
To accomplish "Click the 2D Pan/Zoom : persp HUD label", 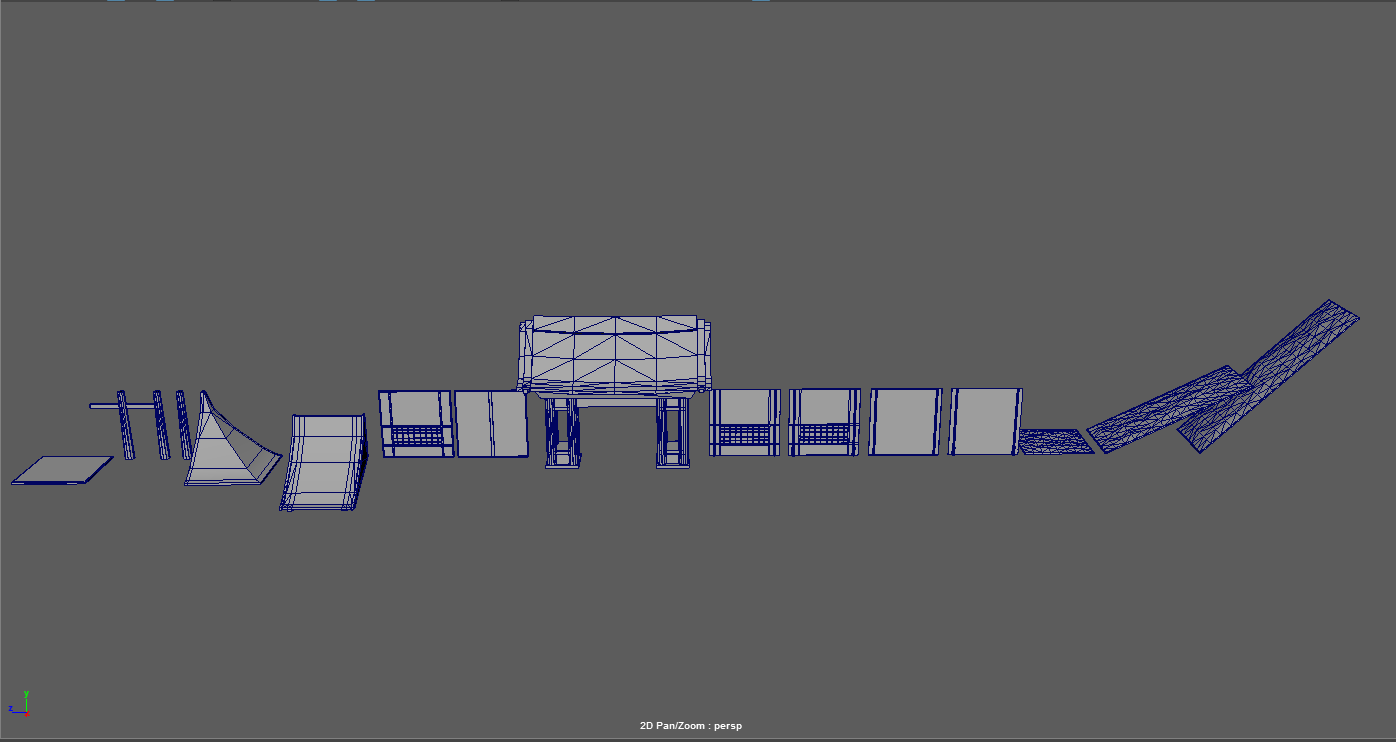I will click(x=690, y=724).
